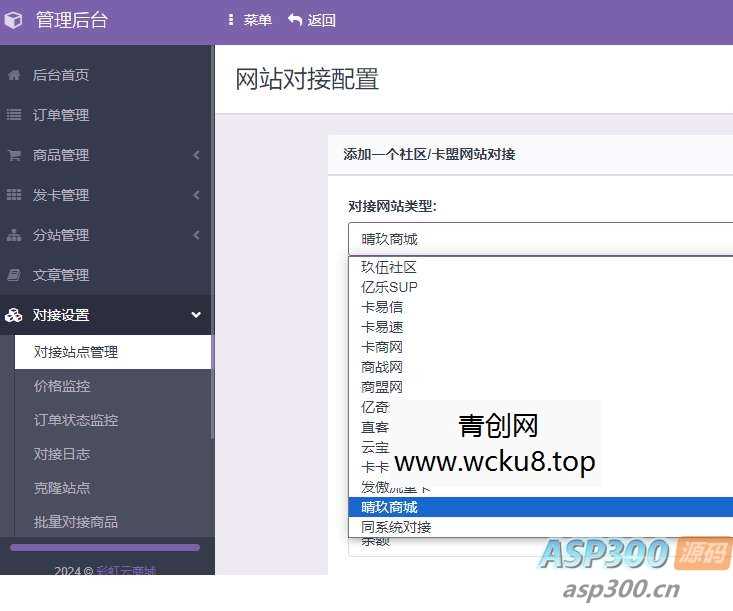
Task: Choose 卡商网 from the dropdown list
Action: point(540,347)
